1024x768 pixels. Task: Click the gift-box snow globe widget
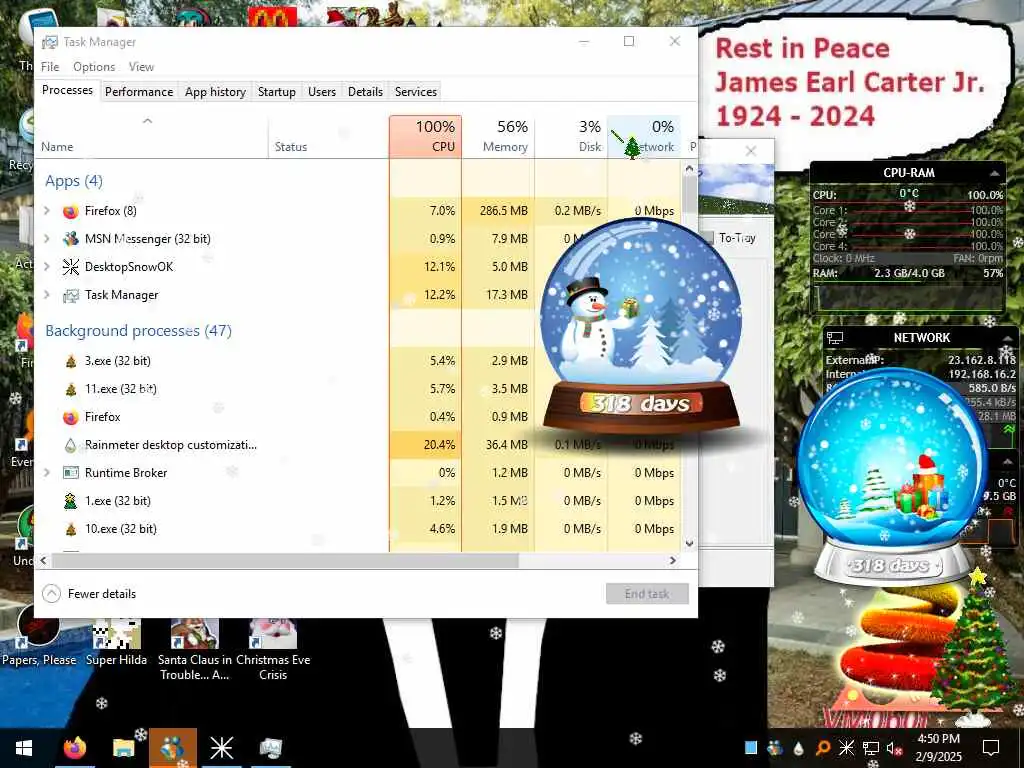click(892, 477)
